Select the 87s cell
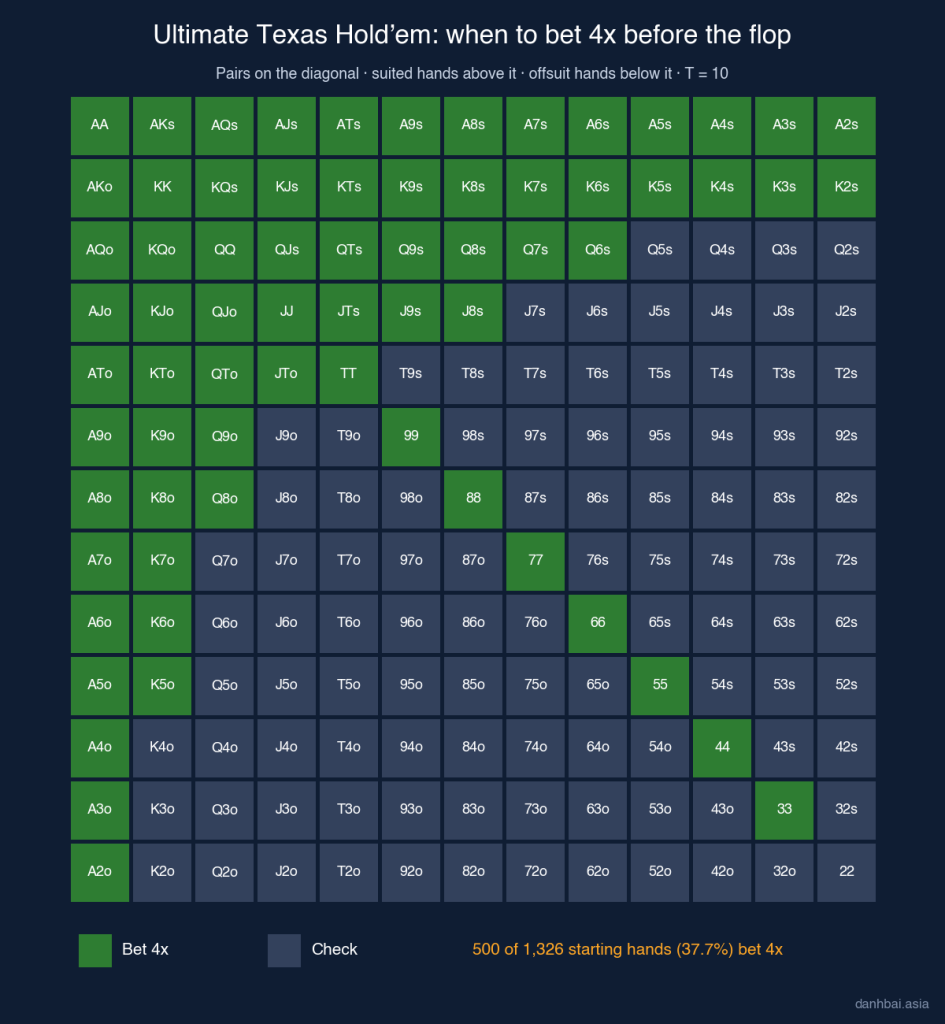Screen dimensions: 945x1024 pos(536,499)
